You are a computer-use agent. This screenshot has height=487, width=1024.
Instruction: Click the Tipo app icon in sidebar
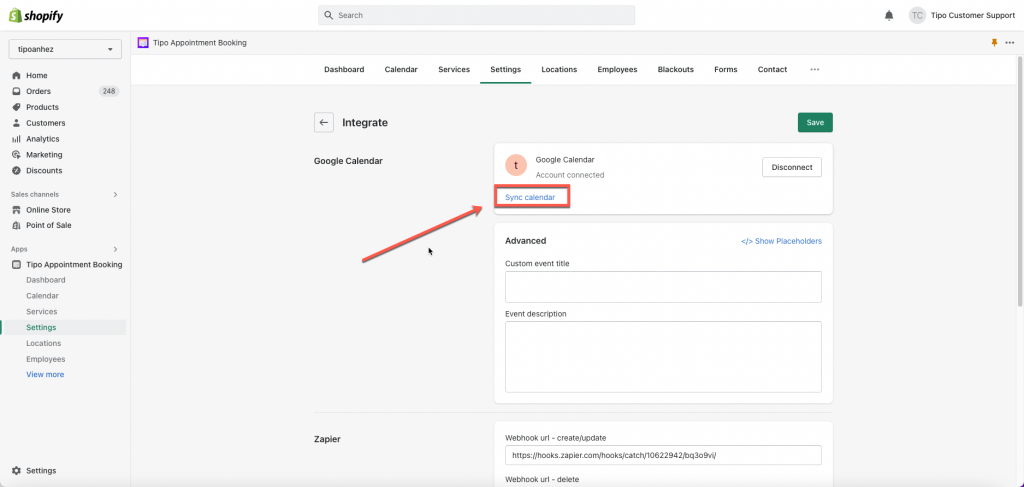point(17,264)
